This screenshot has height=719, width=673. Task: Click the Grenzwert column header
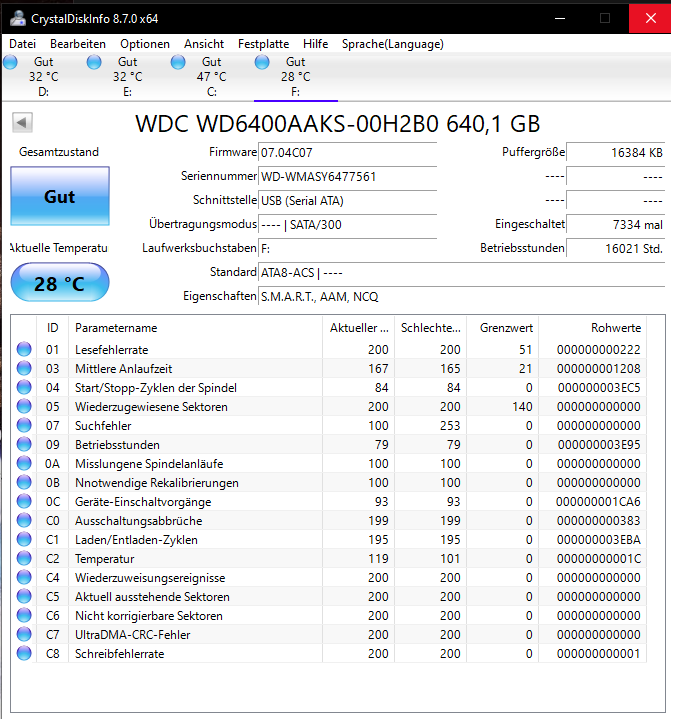coord(502,328)
